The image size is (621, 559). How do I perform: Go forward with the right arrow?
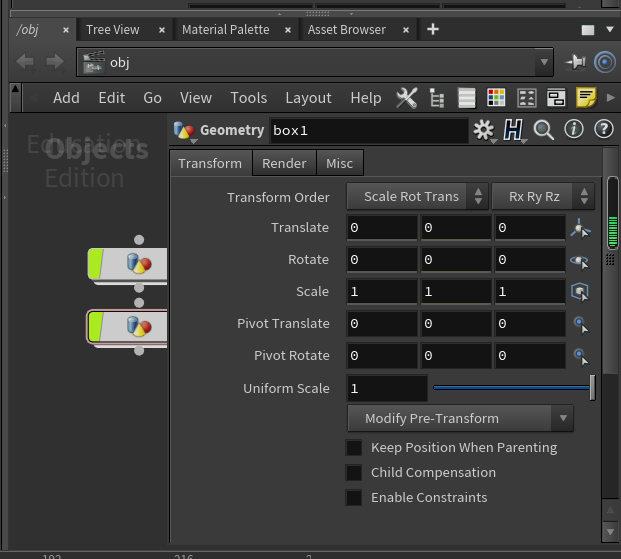(x=55, y=62)
